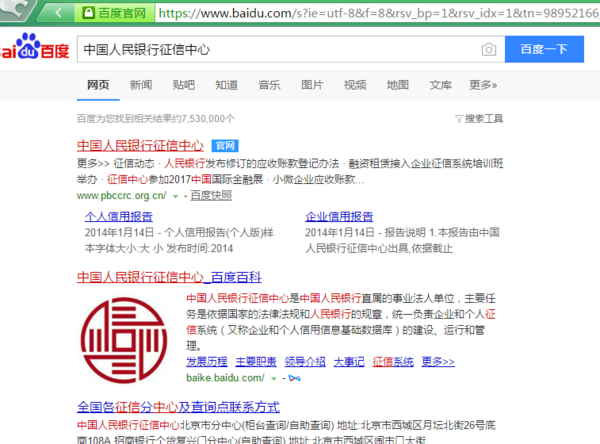
Task: Open the red 征信中心 seal logo thumbnail
Action: (124, 340)
